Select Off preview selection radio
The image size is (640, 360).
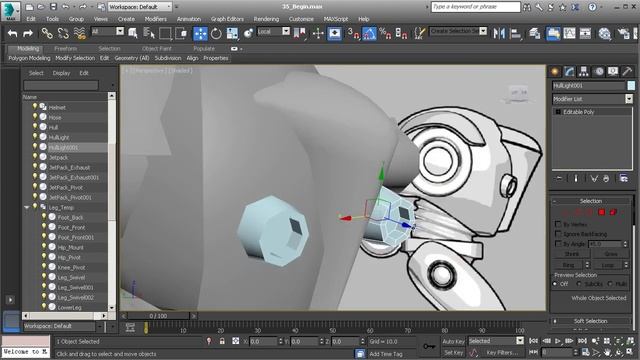555,284
